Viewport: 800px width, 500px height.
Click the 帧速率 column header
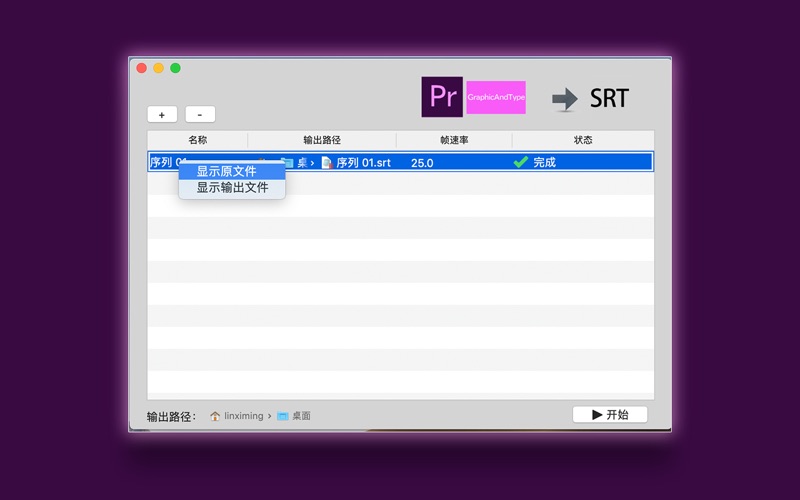454,140
